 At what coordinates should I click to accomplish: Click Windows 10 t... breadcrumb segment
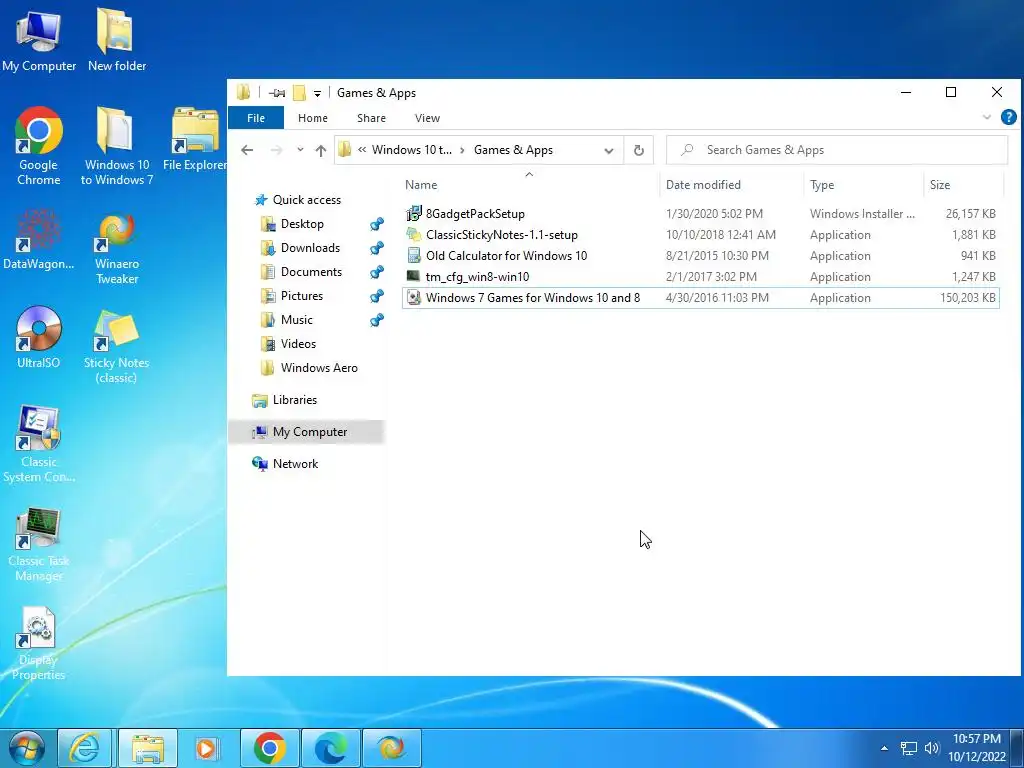click(x=411, y=150)
